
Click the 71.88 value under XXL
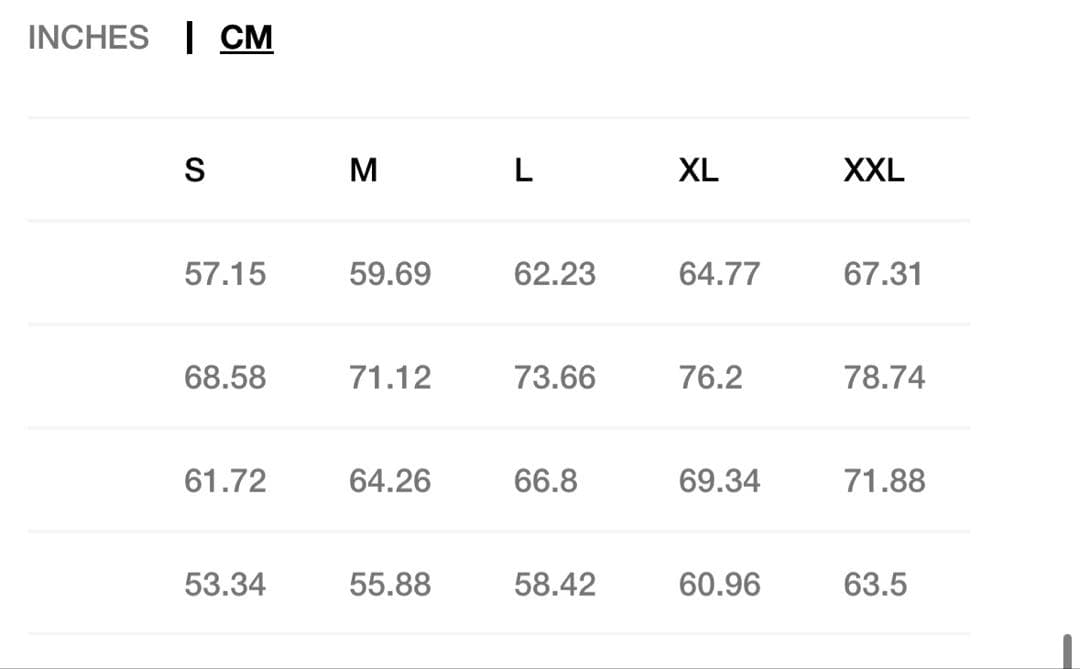tap(884, 481)
